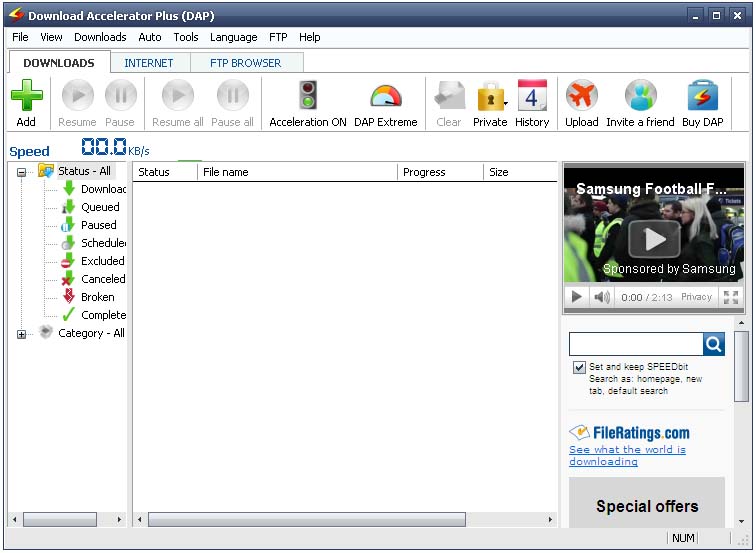Select the Queued status filter

click(x=91, y=207)
